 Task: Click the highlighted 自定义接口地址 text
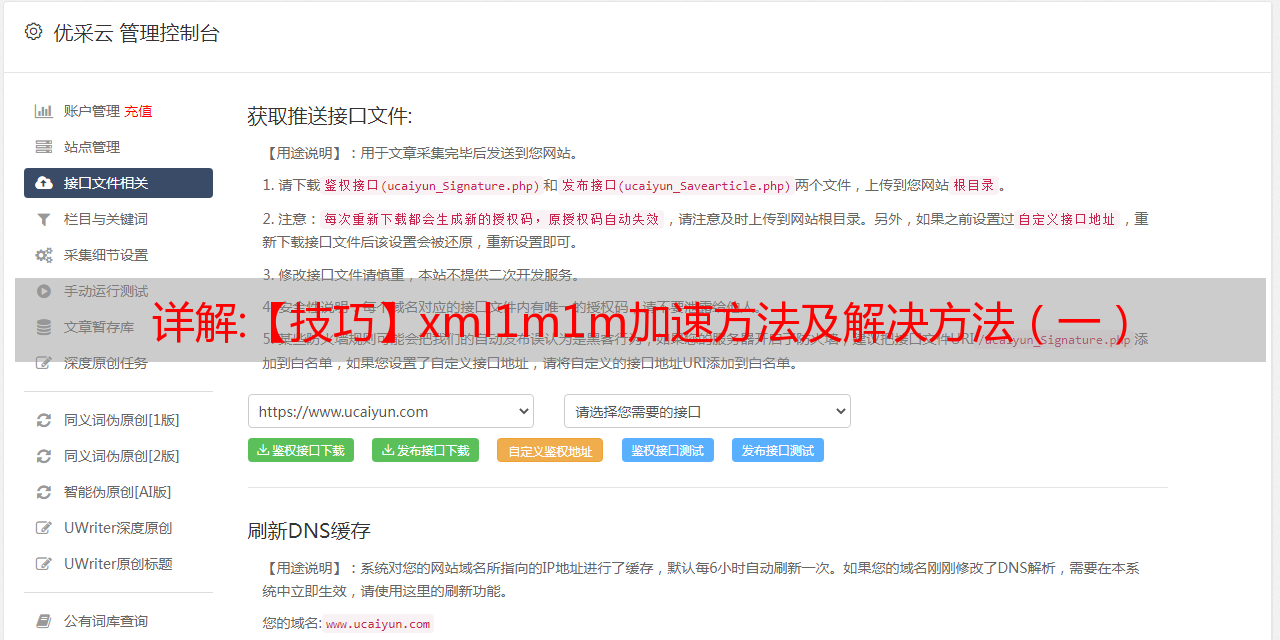pyautogui.click(x=1067, y=219)
